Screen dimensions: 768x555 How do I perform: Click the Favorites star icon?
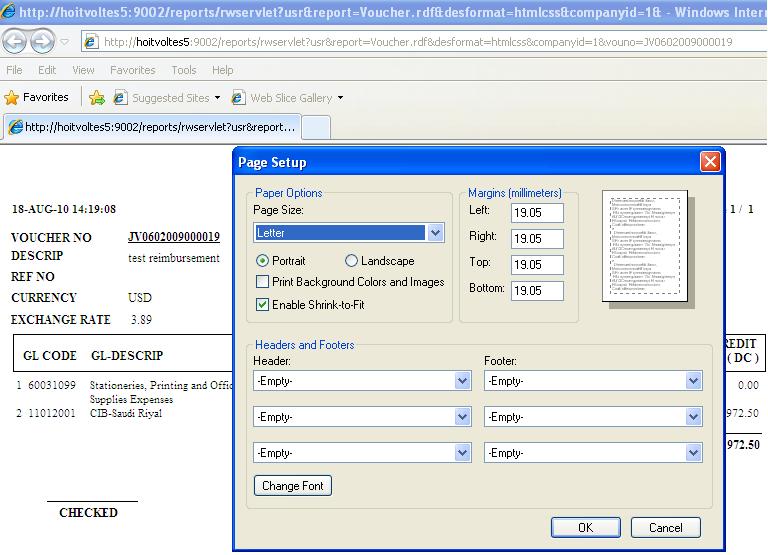(12, 97)
